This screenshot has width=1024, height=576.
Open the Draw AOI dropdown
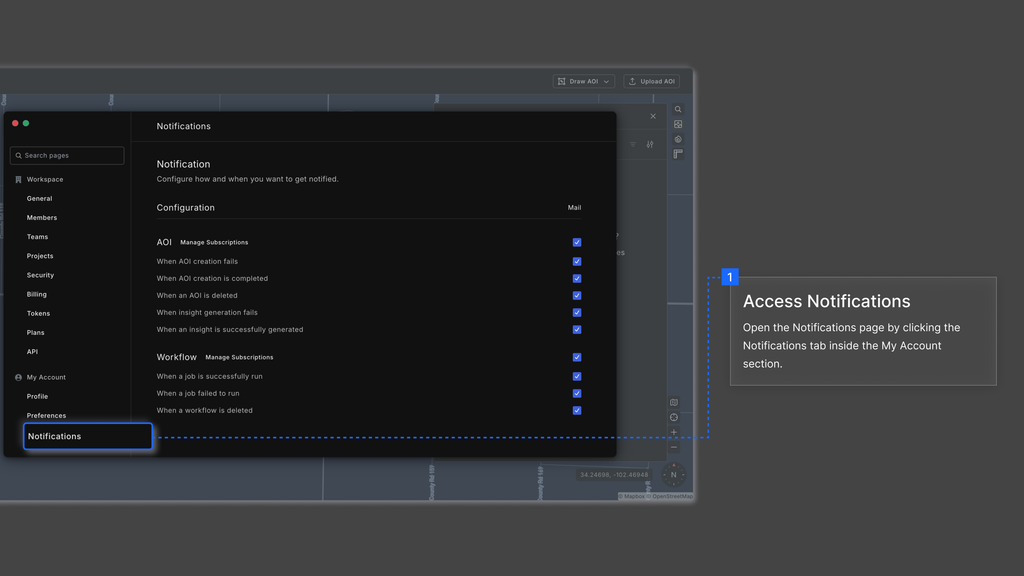[x=584, y=82]
